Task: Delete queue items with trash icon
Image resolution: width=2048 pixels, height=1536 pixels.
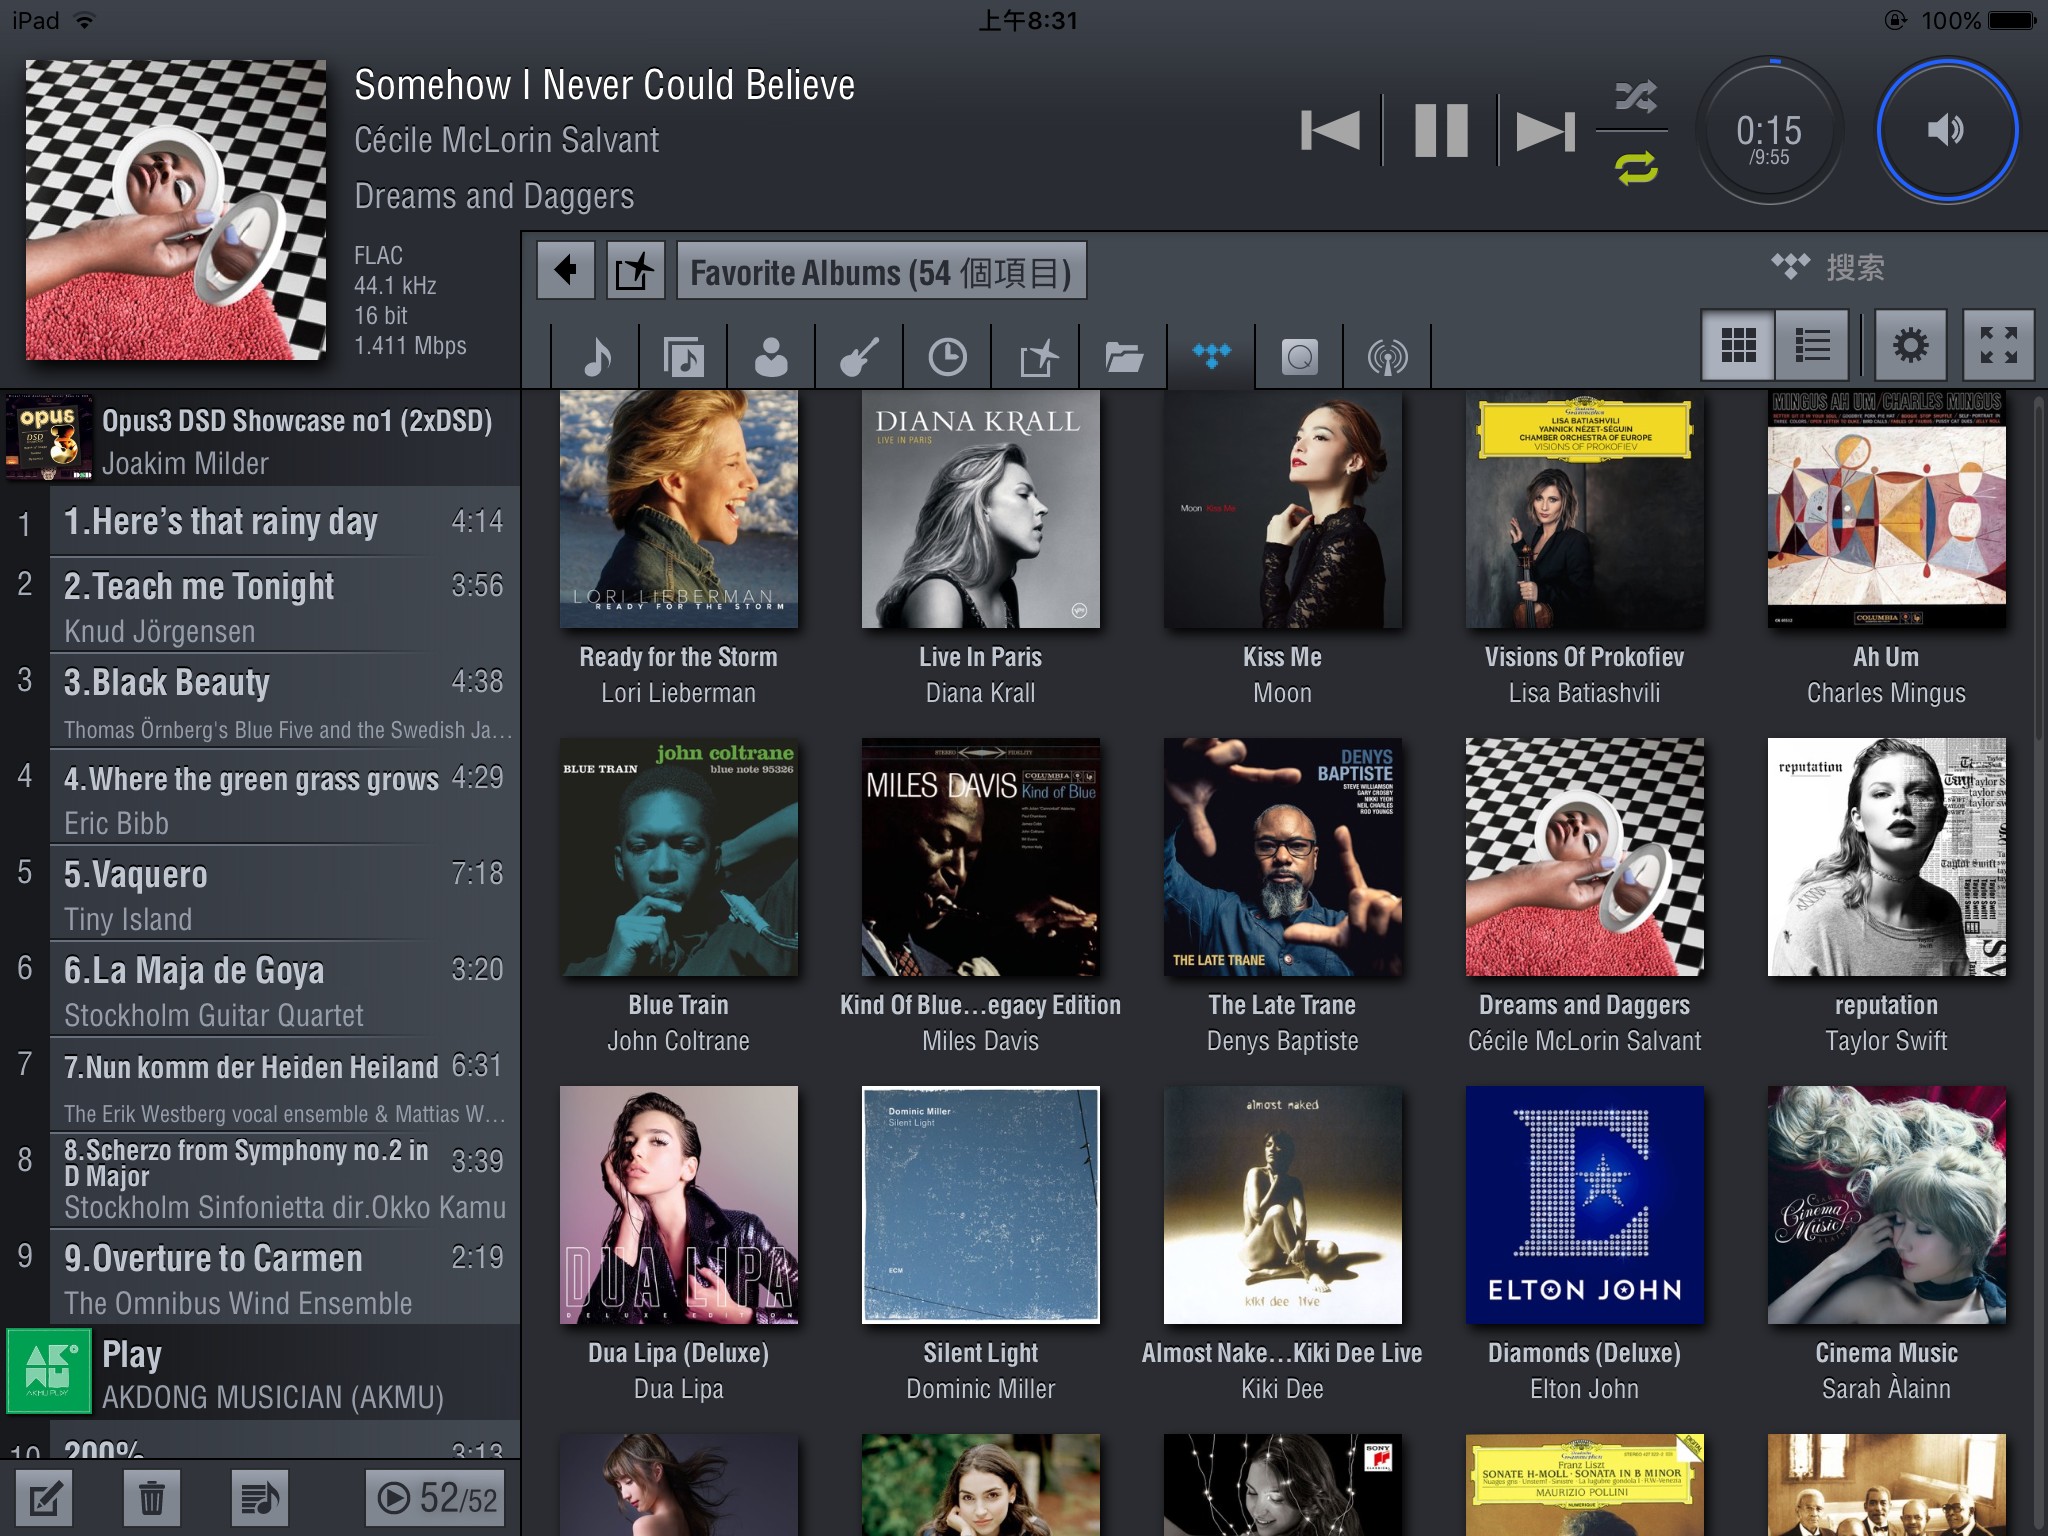Action: coord(151,1498)
